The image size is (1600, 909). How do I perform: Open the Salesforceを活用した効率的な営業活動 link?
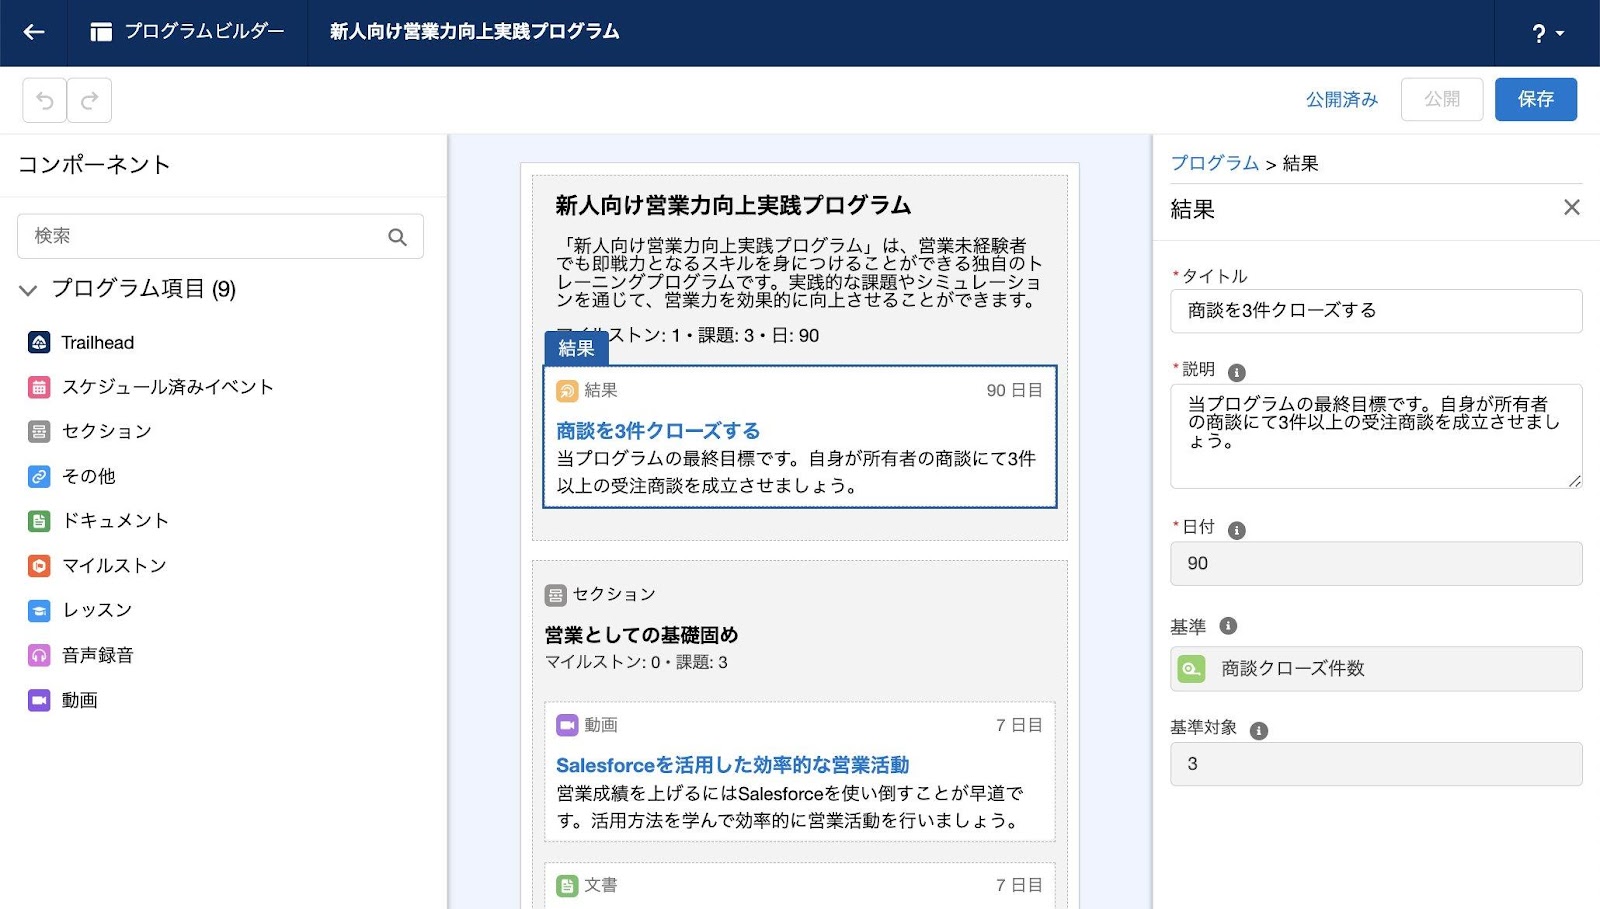point(732,765)
